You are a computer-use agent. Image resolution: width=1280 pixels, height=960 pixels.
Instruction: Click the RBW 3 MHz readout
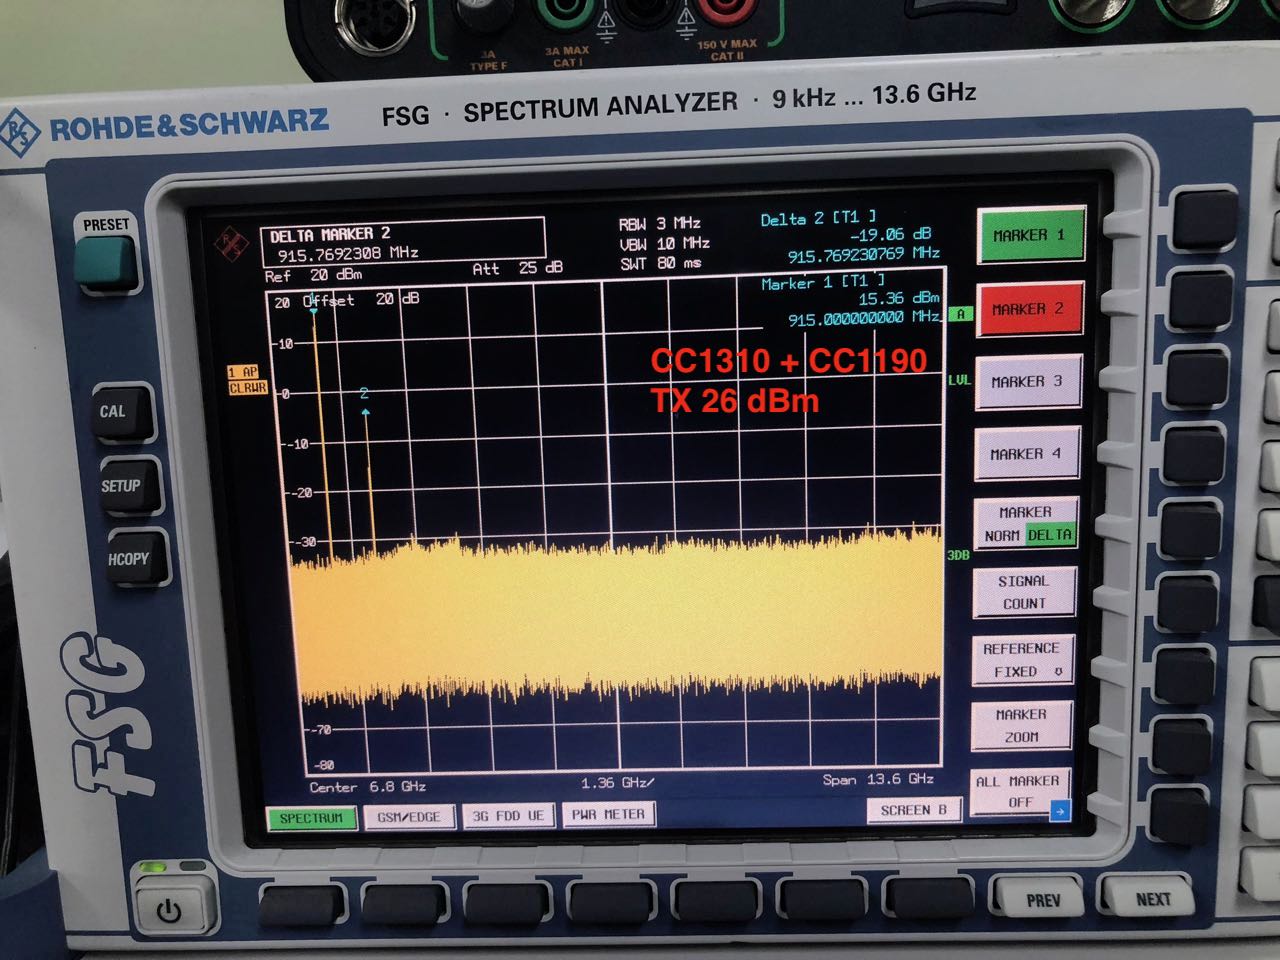[x=660, y=224]
